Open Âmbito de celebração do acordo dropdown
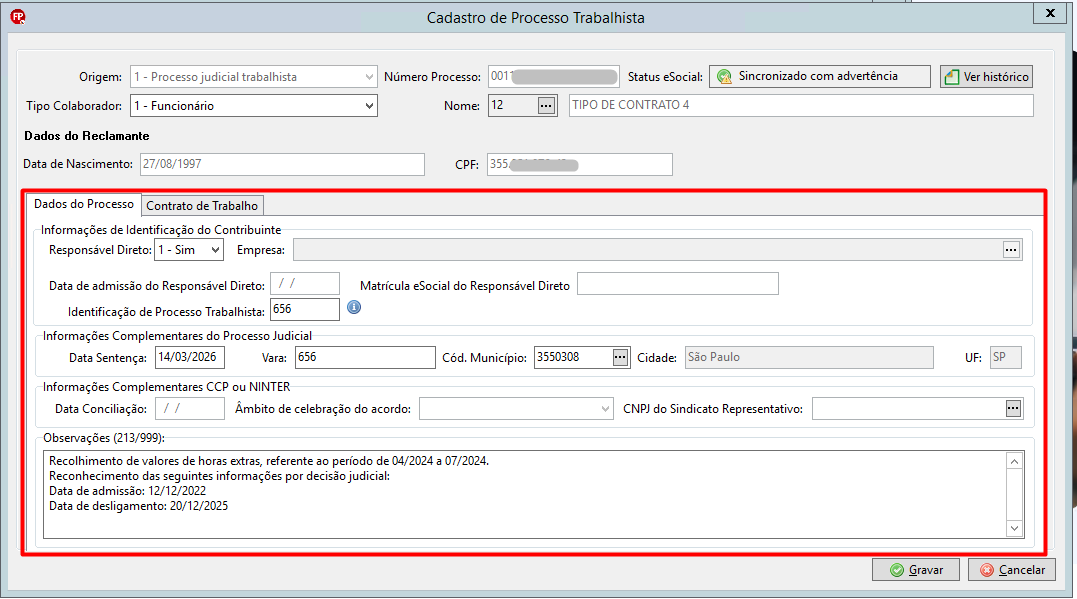This screenshot has width=1077, height=599. tap(605, 409)
